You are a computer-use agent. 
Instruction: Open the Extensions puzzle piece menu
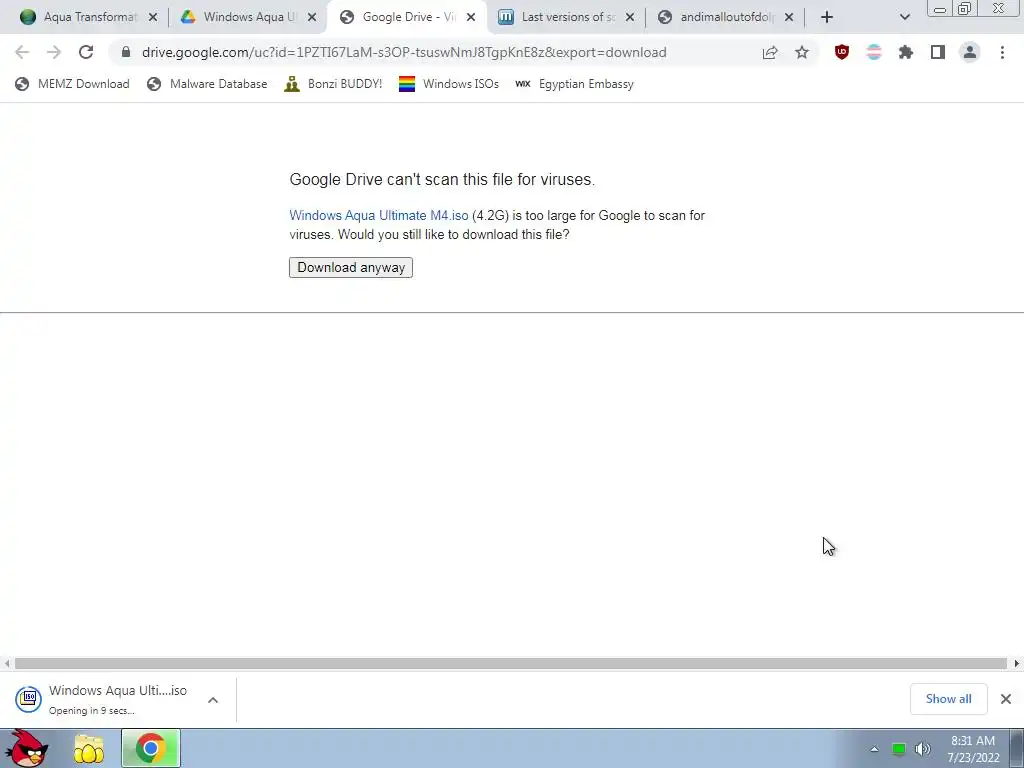pyautogui.click(x=906, y=52)
